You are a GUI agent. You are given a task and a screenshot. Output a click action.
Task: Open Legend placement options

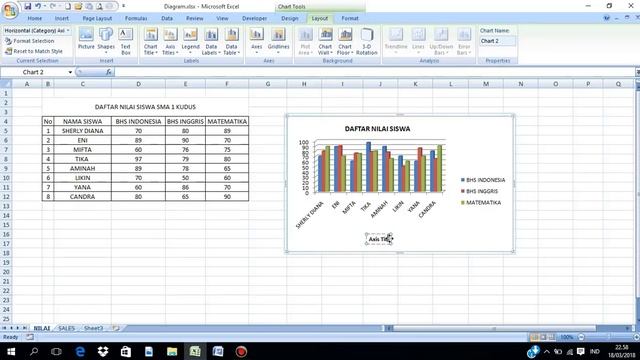(x=190, y=41)
